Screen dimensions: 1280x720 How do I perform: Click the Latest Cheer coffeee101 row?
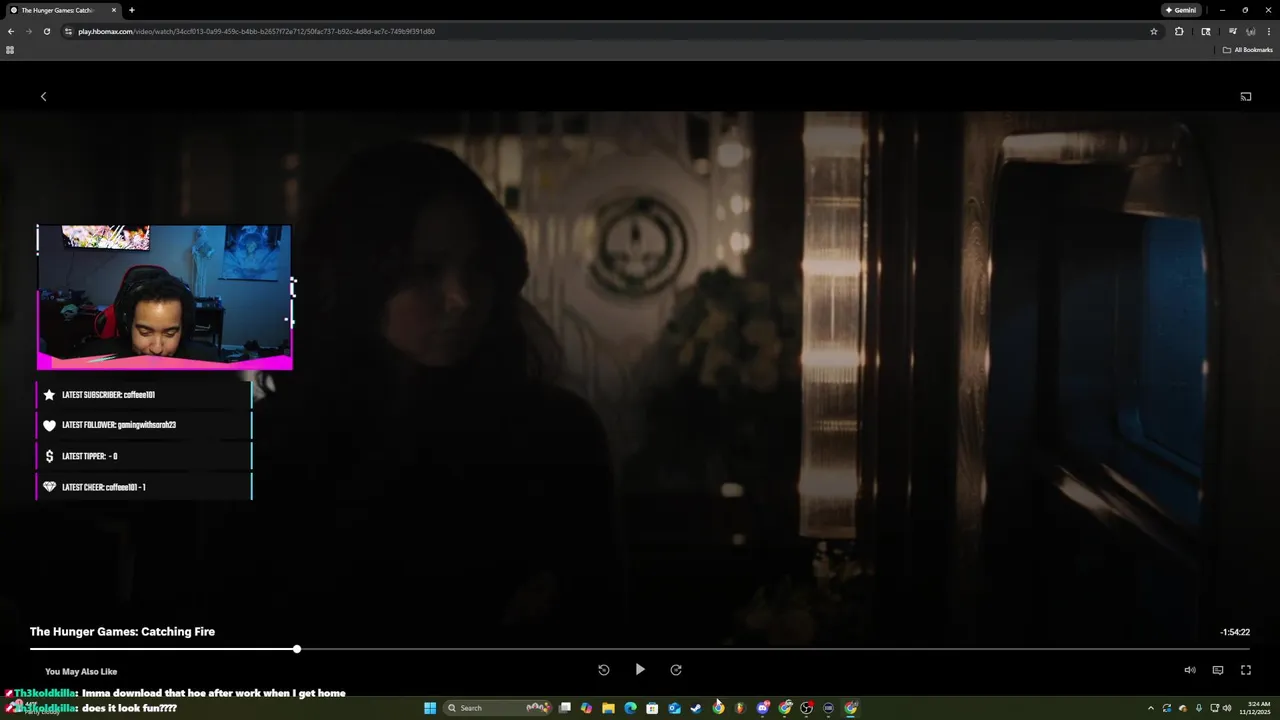[145, 487]
